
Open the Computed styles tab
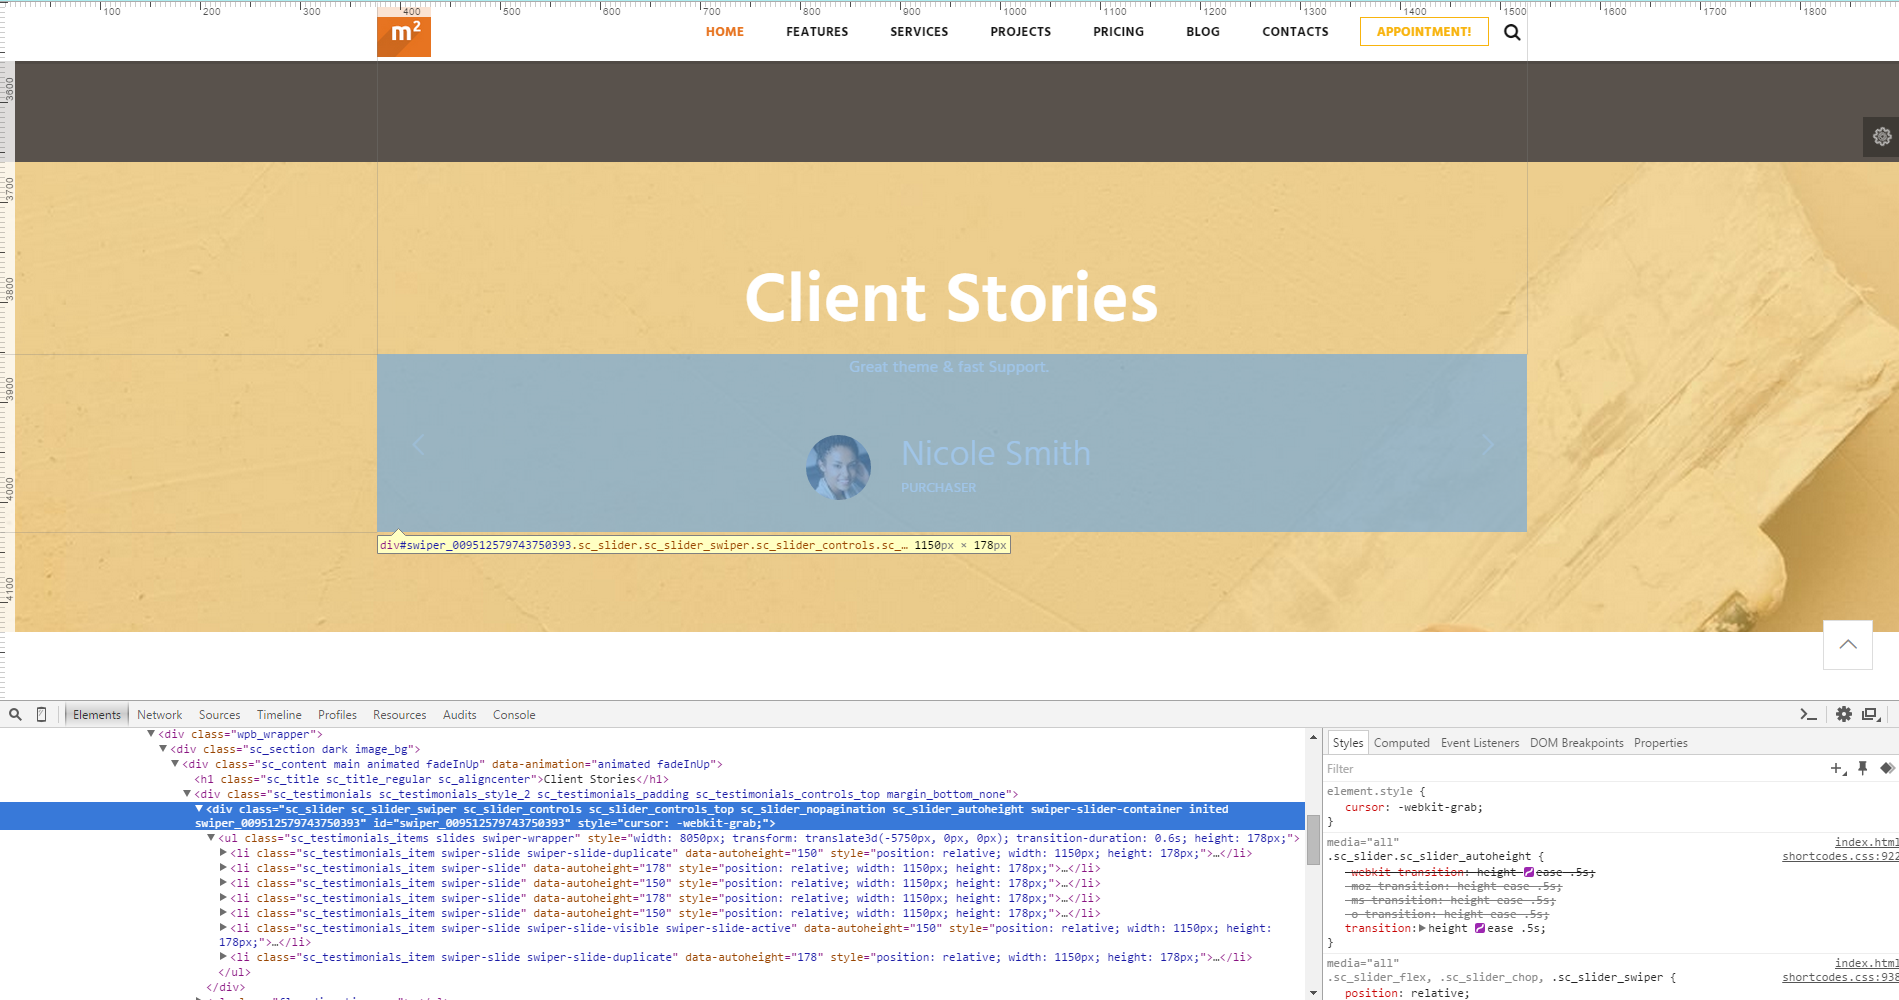1401,743
